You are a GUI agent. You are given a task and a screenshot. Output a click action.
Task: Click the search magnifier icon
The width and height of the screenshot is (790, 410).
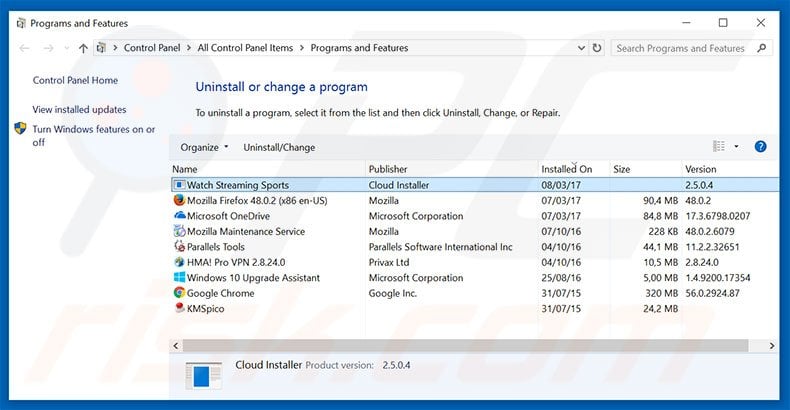[x=761, y=48]
